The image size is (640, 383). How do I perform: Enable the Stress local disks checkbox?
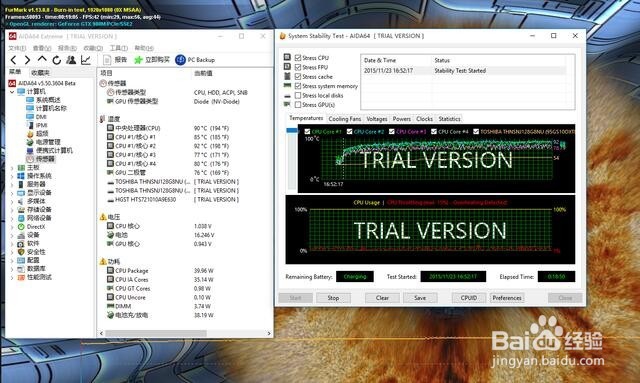[298, 96]
